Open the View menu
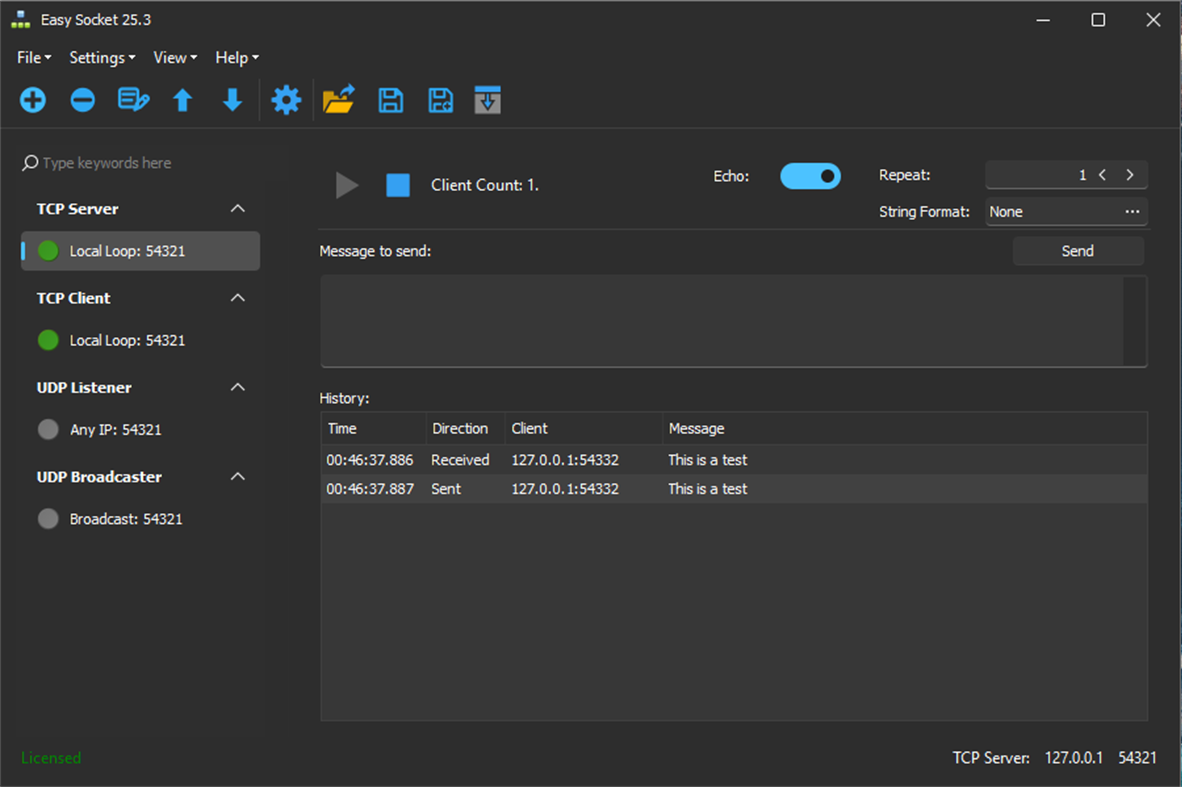The height and width of the screenshot is (787, 1182). pos(175,58)
